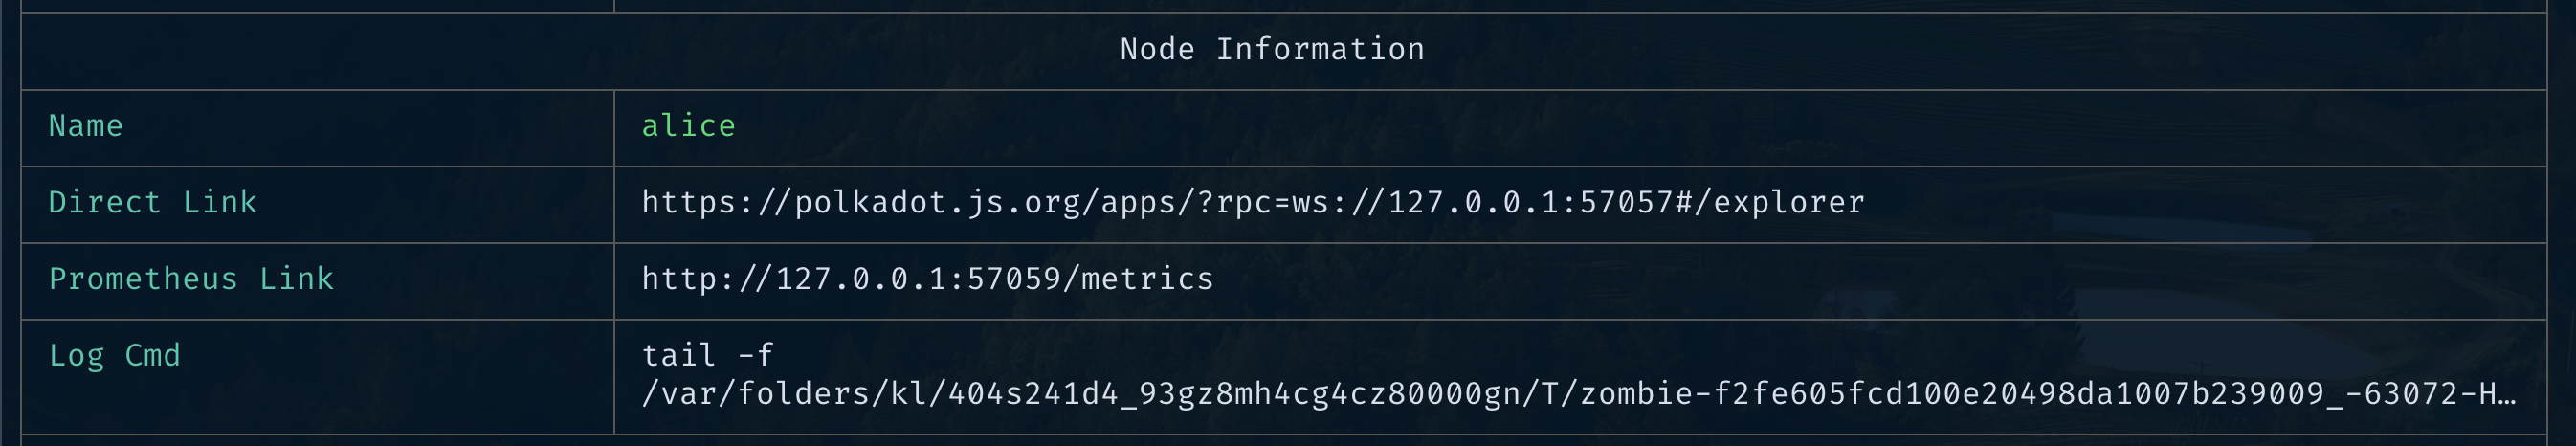The image size is (2576, 446).
Task: Select the "Name" row label
Action: 86,126
